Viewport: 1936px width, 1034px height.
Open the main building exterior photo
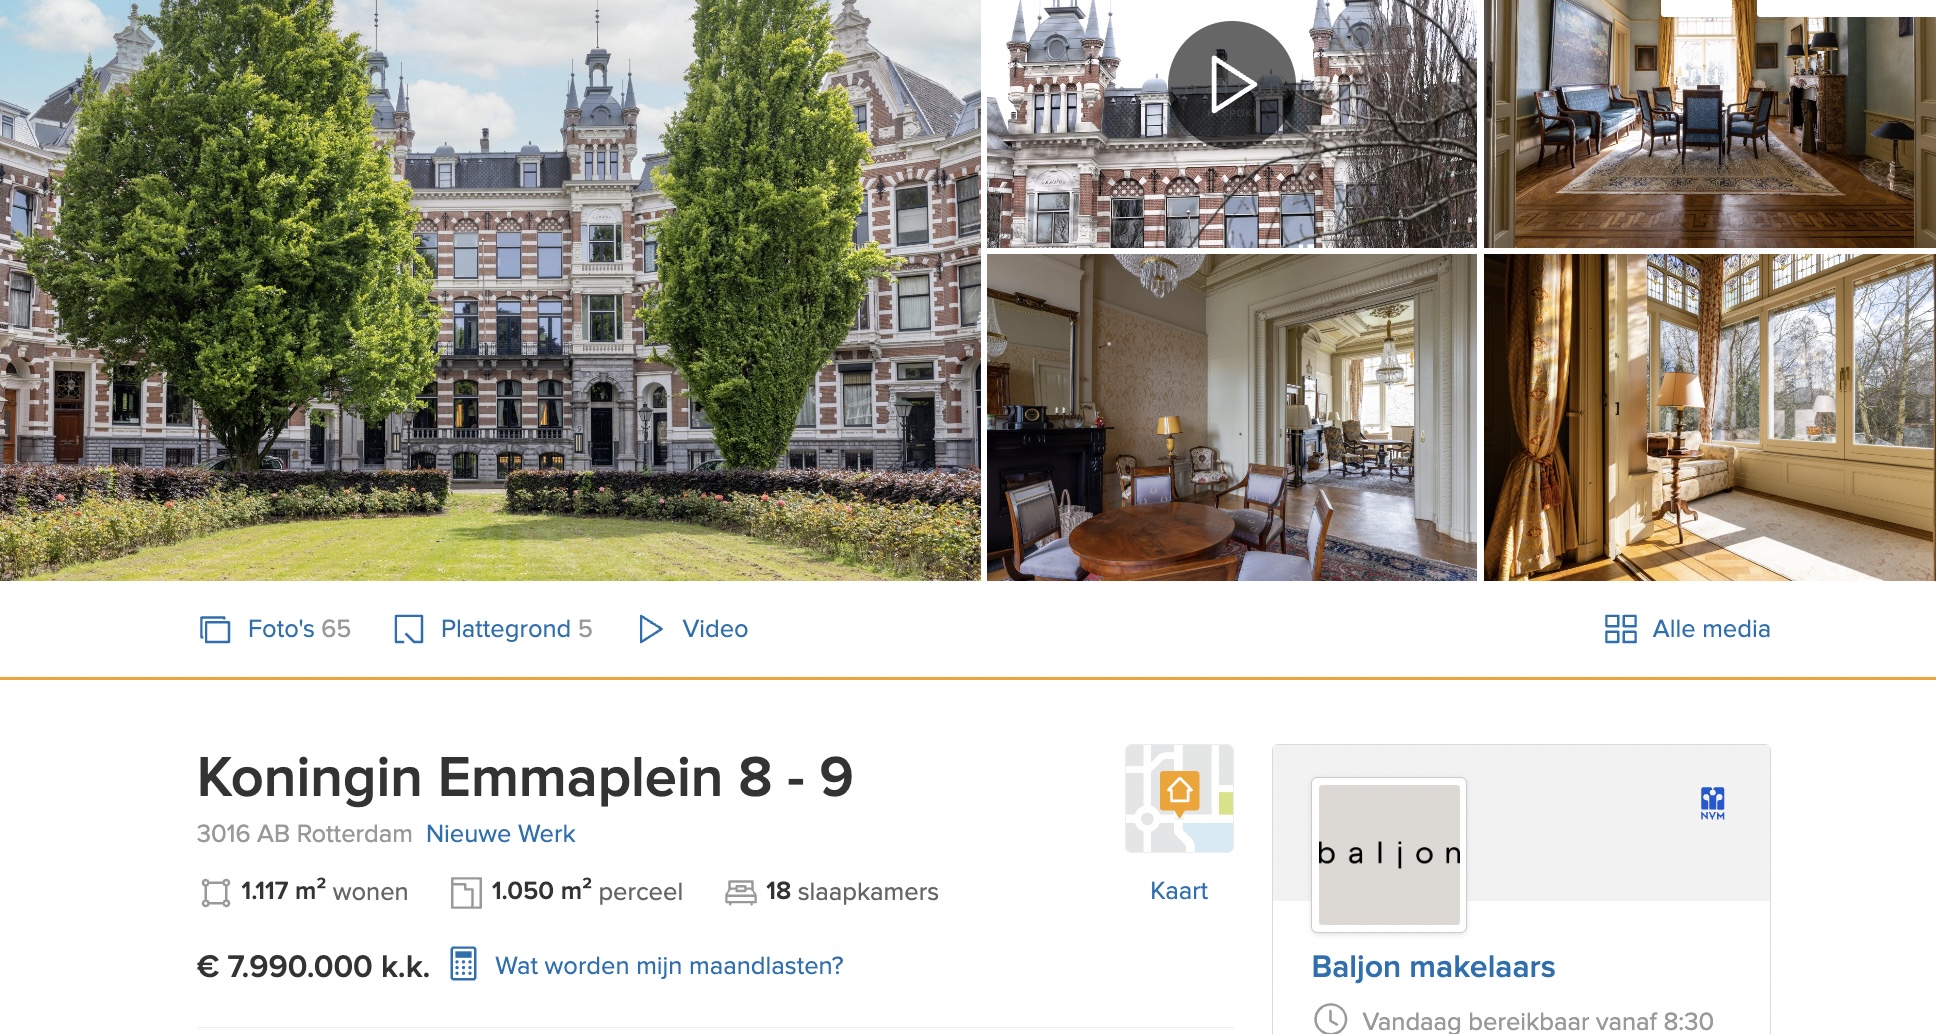click(x=490, y=290)
